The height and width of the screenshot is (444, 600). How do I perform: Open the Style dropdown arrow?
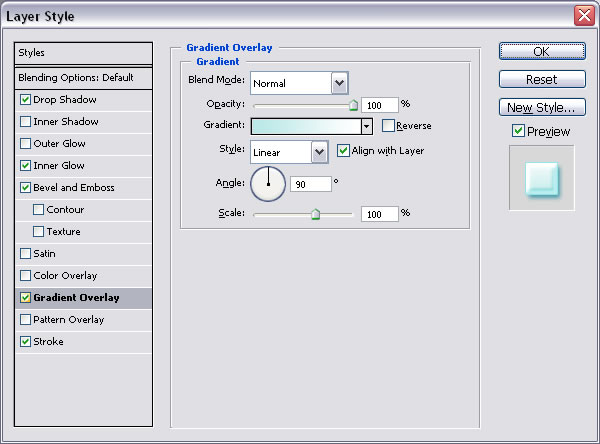click(x=320, y=152)
